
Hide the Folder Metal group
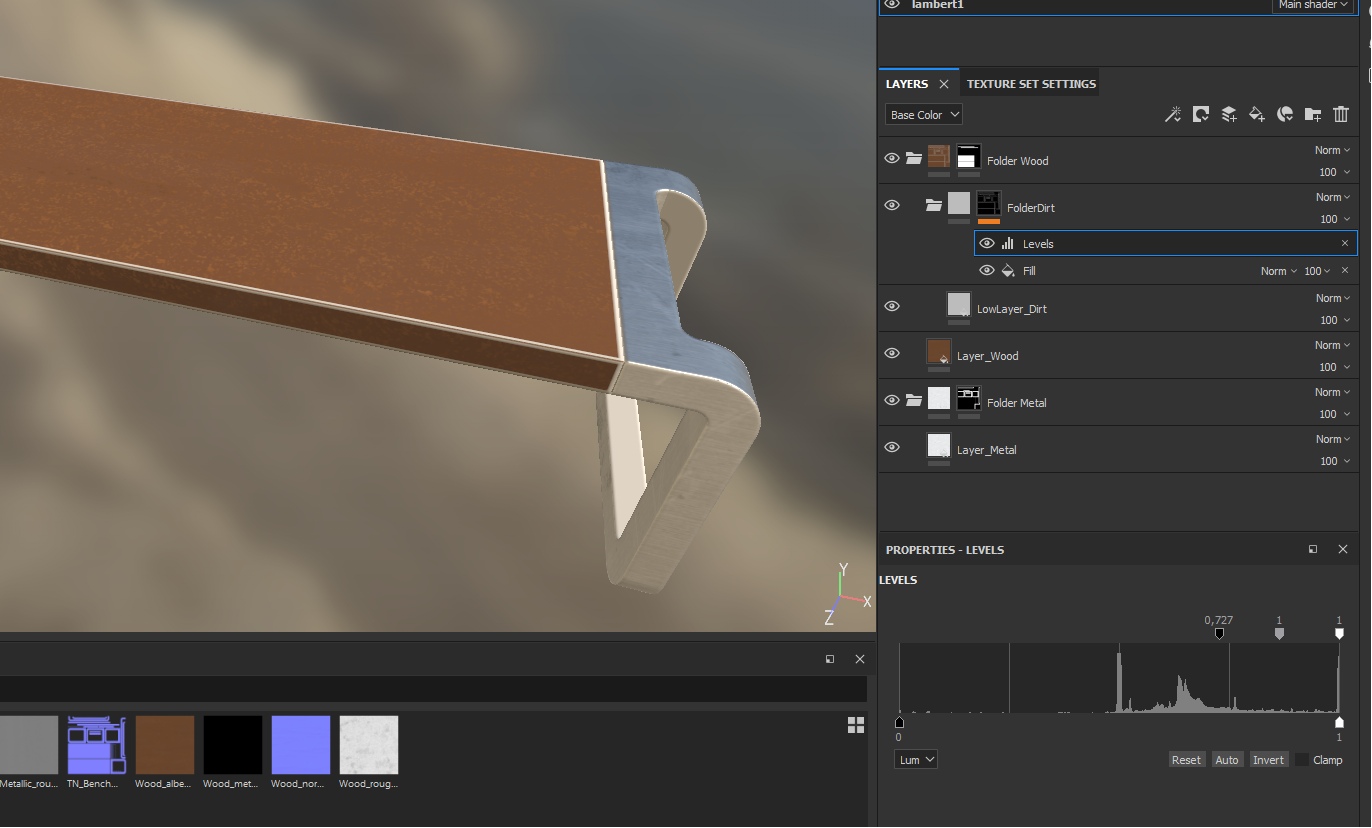tap(892, 400)
